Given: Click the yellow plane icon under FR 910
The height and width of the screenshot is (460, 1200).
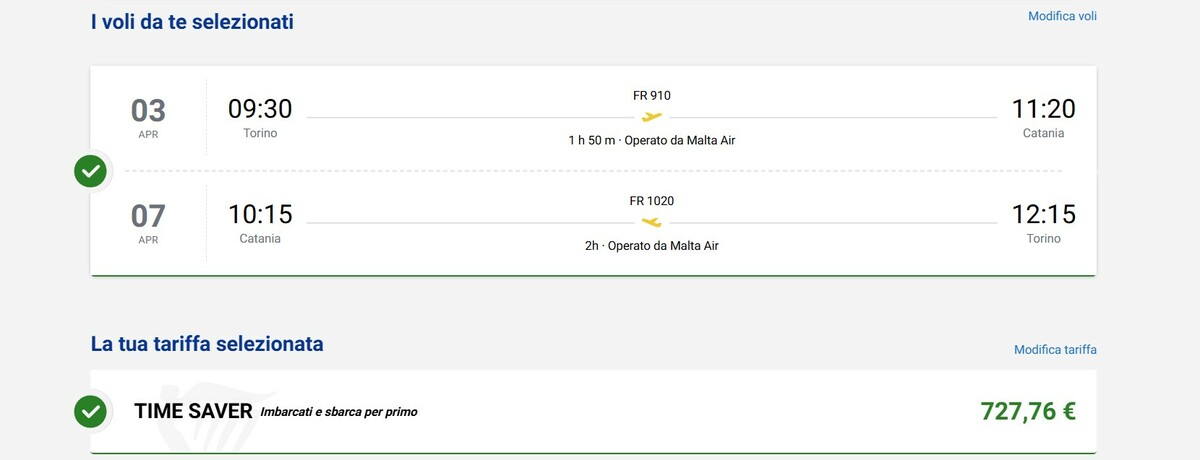Looking at the screenshot, I should (652, 117).
